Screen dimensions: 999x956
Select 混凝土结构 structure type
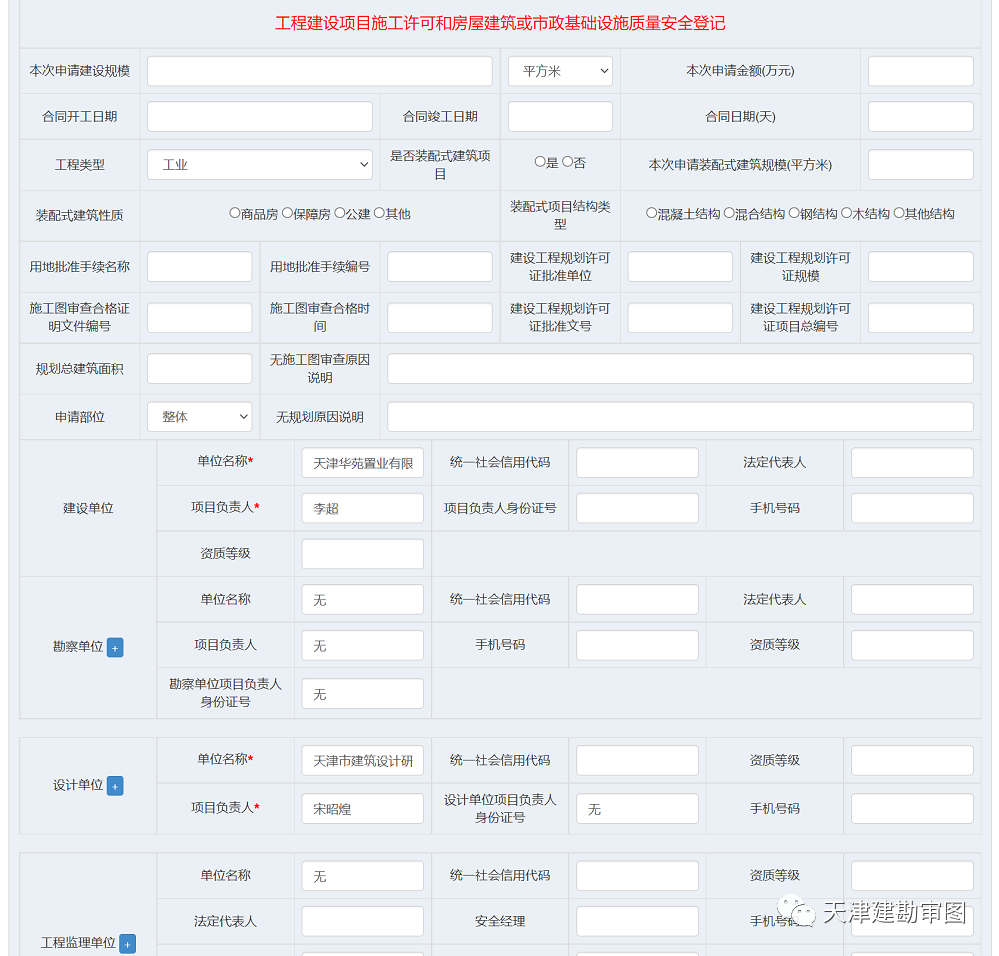click(x=651, y=213)
